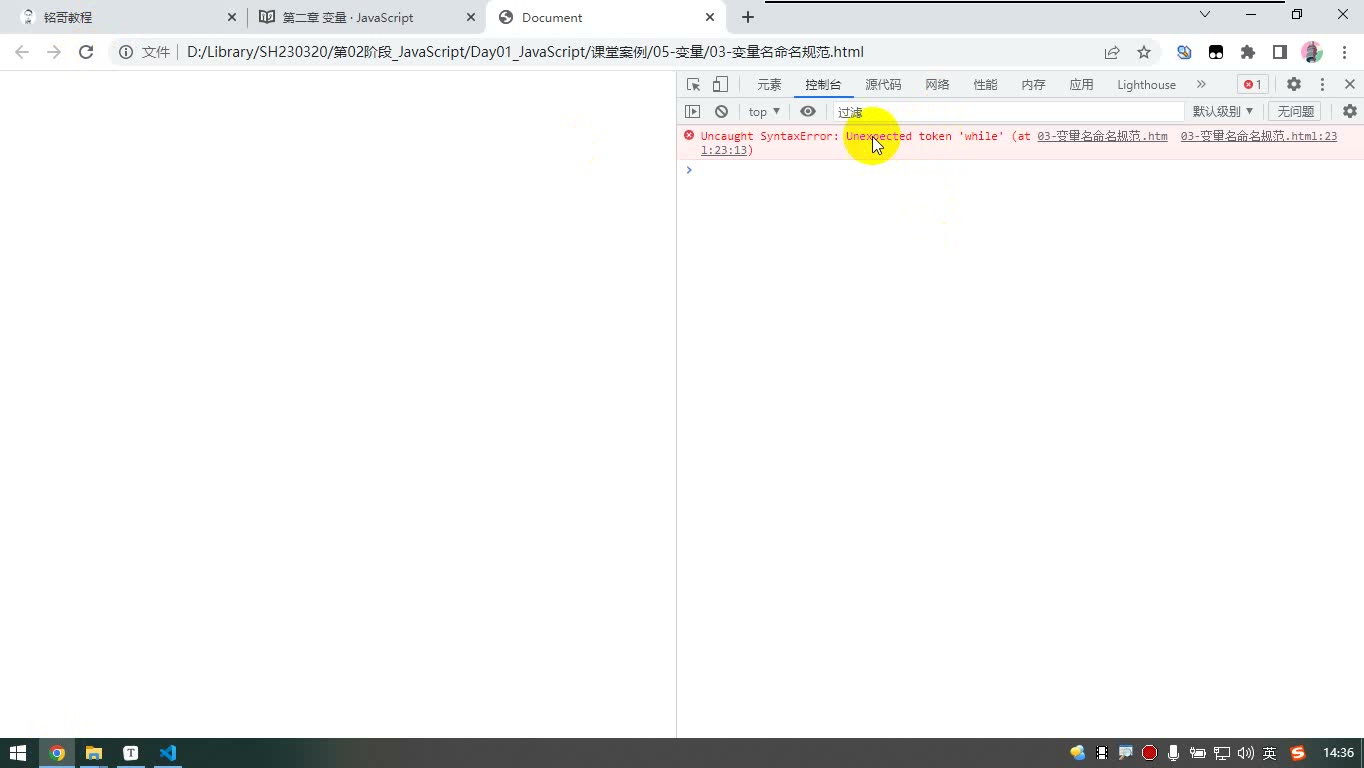The height and width of the screenshot is (768, 1364).
Task: Close the DevTools panel
Action: (x=1350, y=85)
